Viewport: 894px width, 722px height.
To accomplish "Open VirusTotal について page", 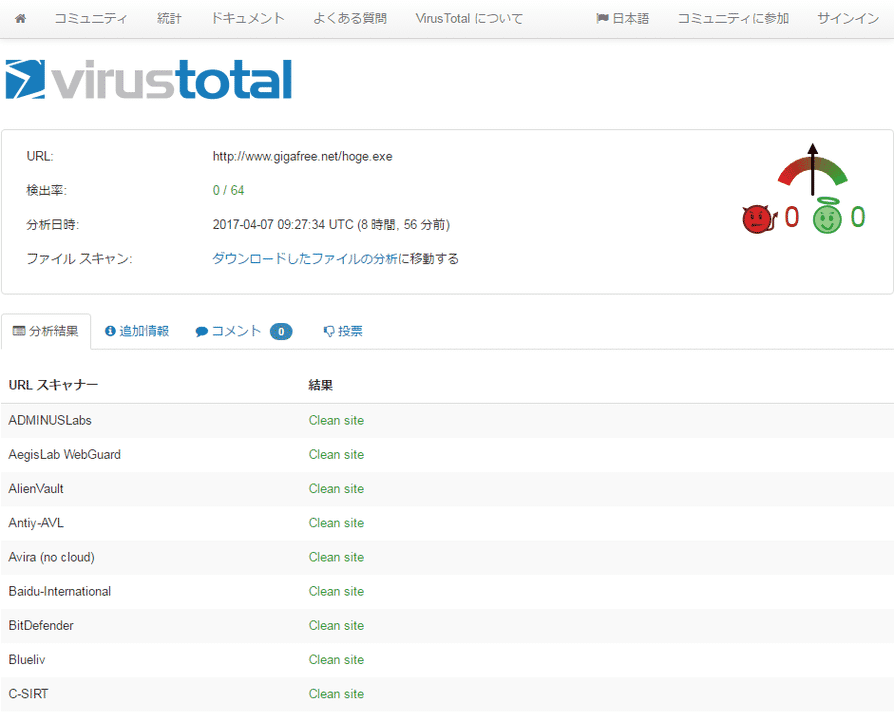I will pos(469,18).
